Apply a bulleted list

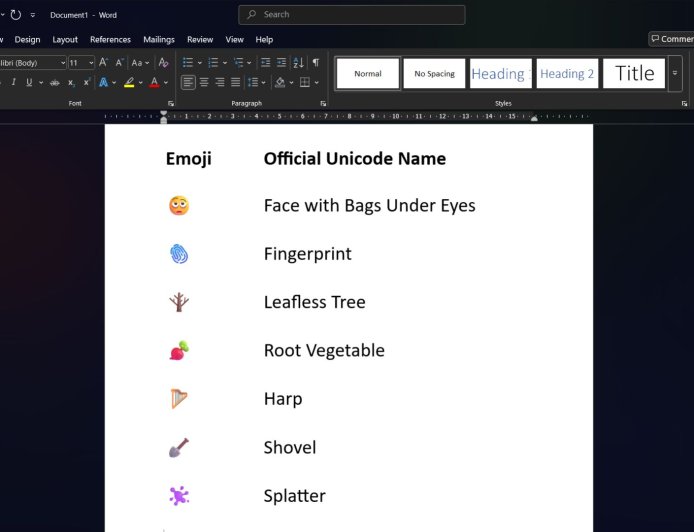point(187,62)
